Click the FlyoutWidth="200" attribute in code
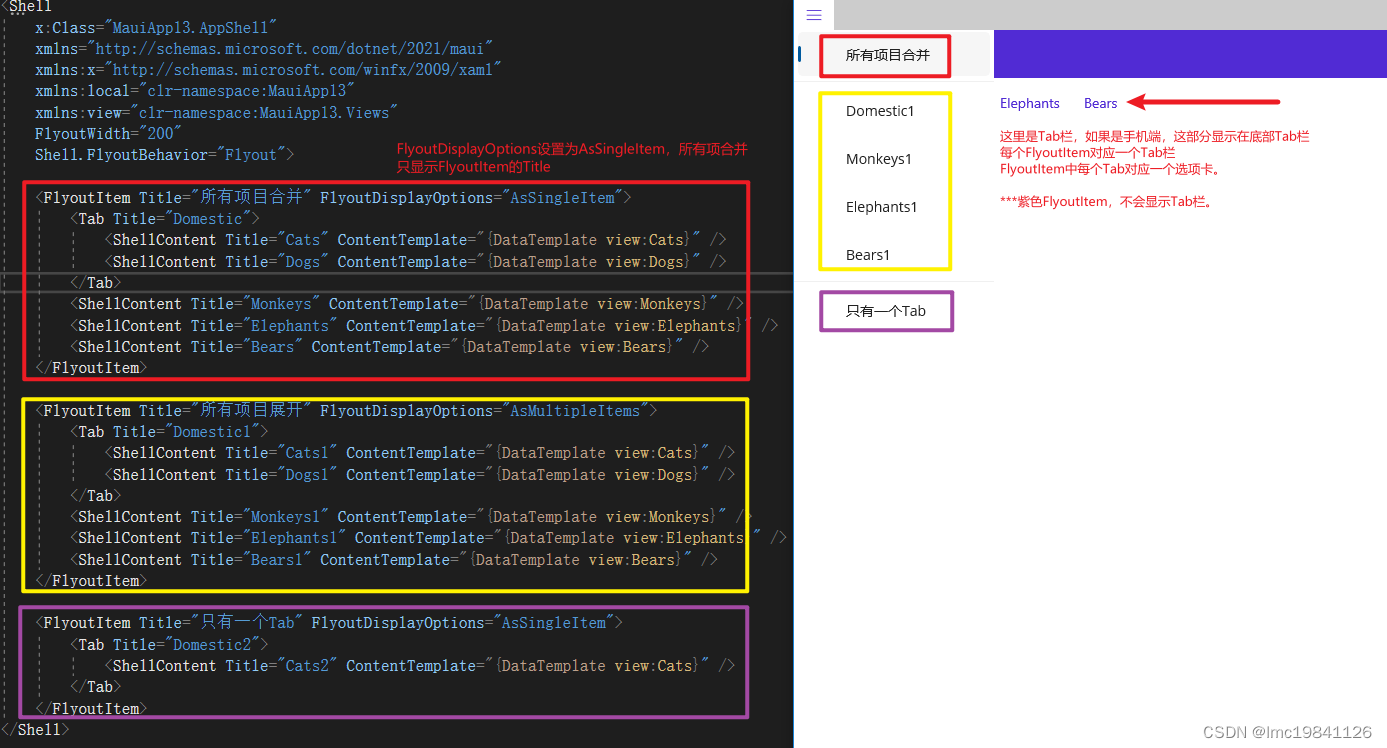 pyautogui.click(x=108, y=134)
